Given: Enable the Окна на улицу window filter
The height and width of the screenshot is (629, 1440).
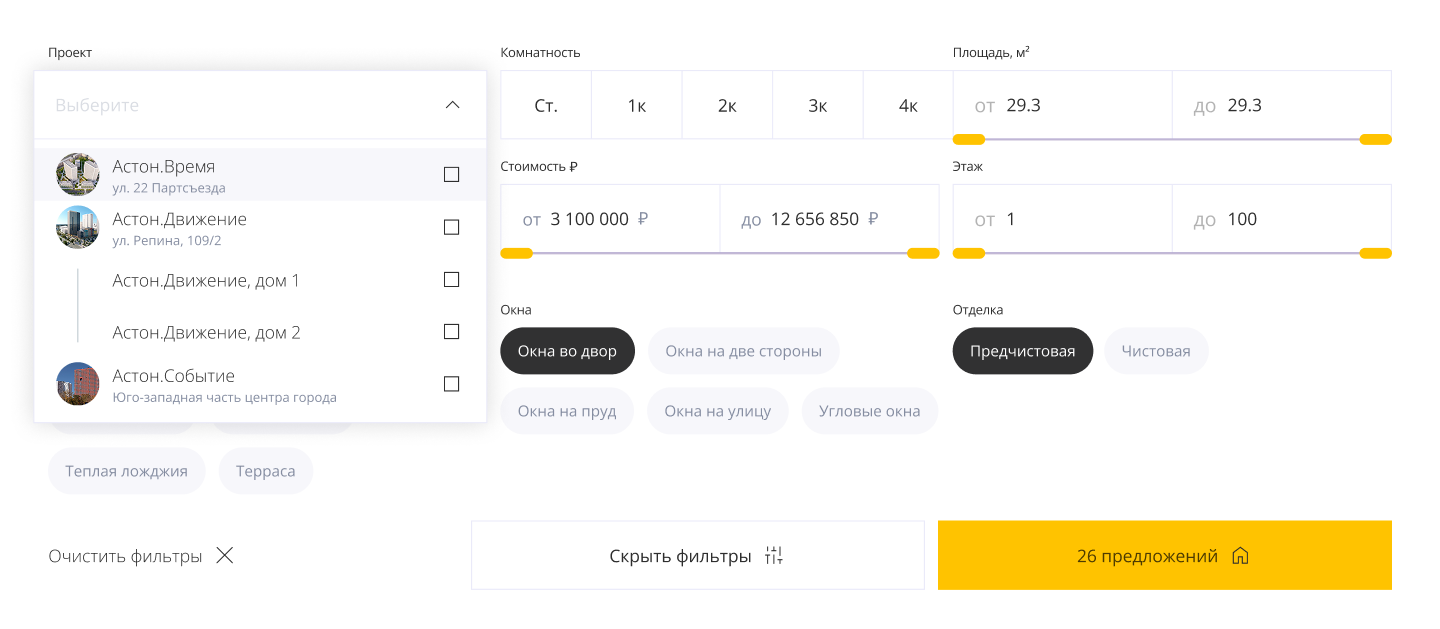Looking at the screenshot, I should point(717,411).
